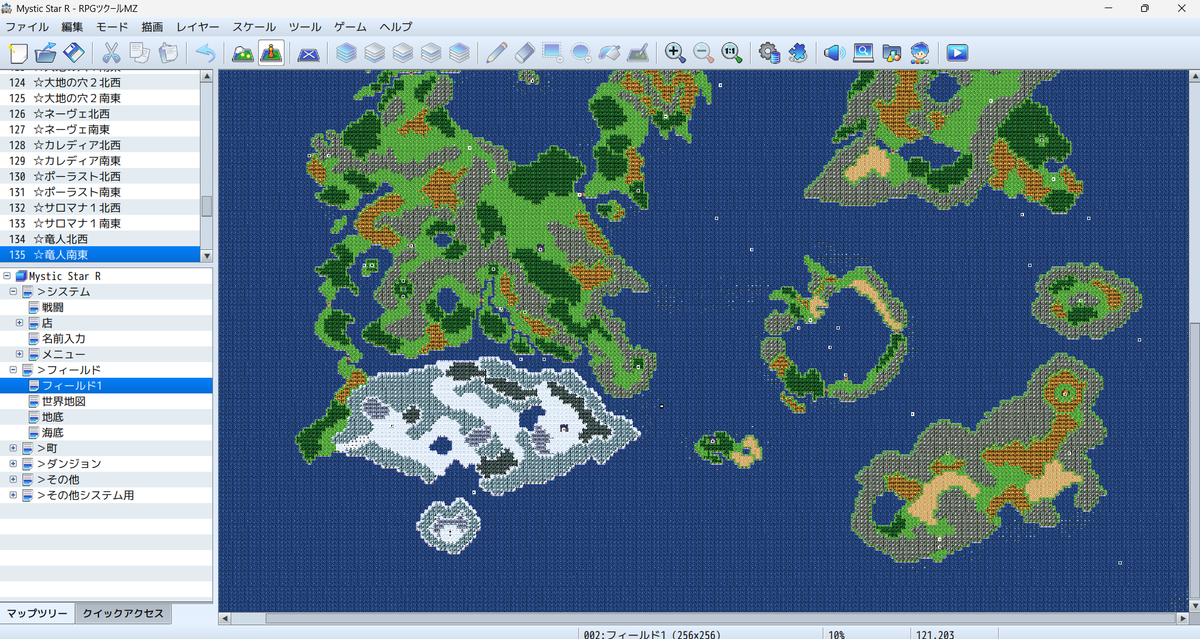The height and width of the screenshot is (639, 1200).
Task: Select the Flood Fill tool
Action: pos(608,52)
